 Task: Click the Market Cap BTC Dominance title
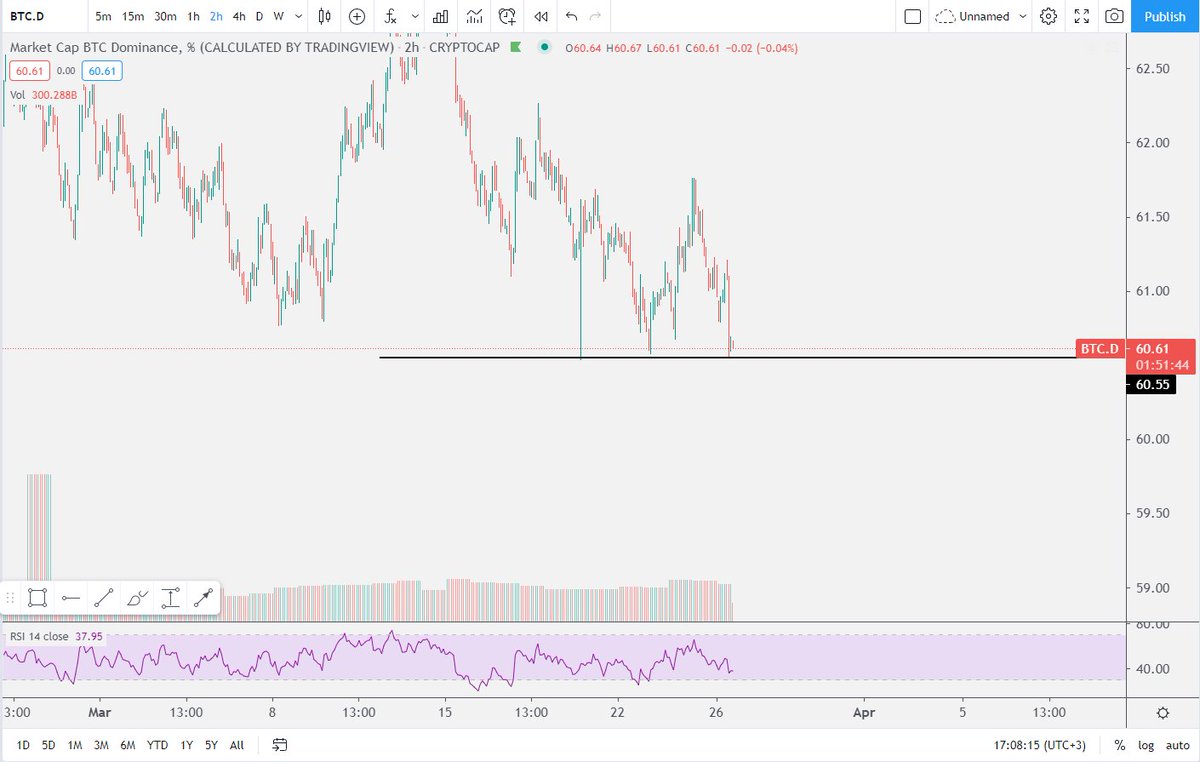254,47
